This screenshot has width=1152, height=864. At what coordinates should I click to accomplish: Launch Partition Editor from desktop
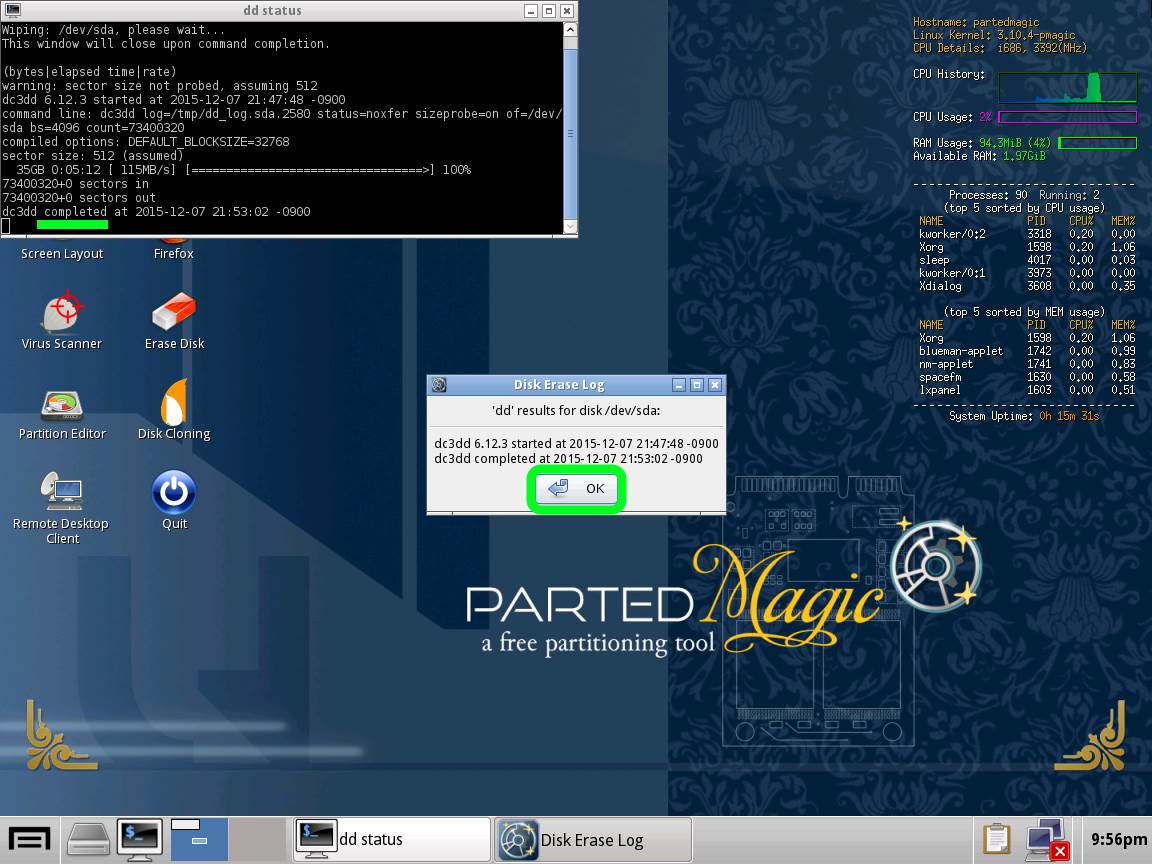(x=62, y=415)
